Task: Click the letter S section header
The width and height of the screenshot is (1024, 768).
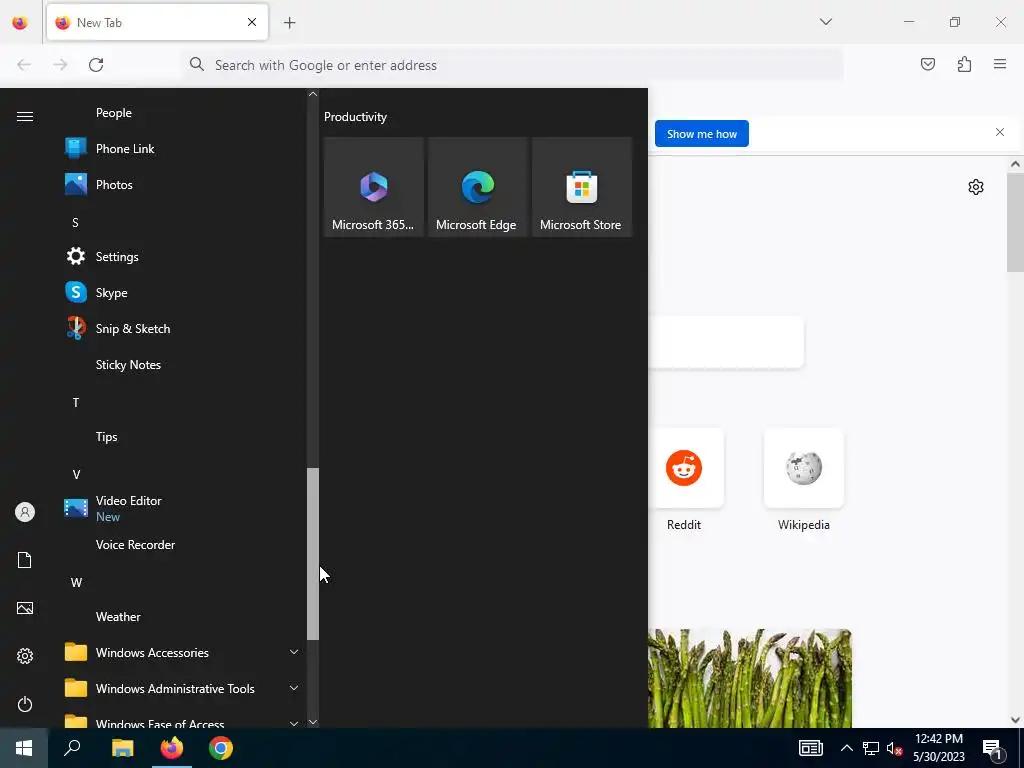Action: pos(76,223)
